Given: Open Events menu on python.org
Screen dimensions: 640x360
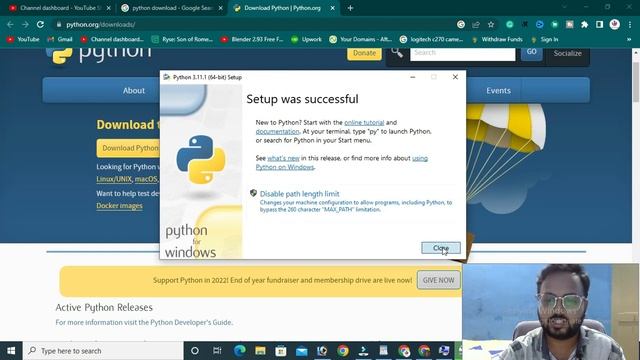Looking at the screenshot, I should point(498,90).
